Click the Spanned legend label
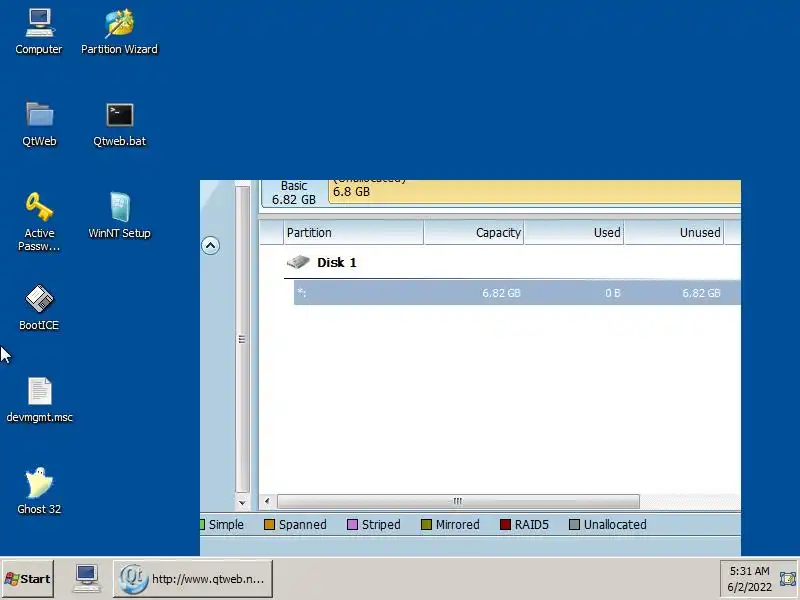The height and width of the screenshot is (600, 800). click(303, 524)
